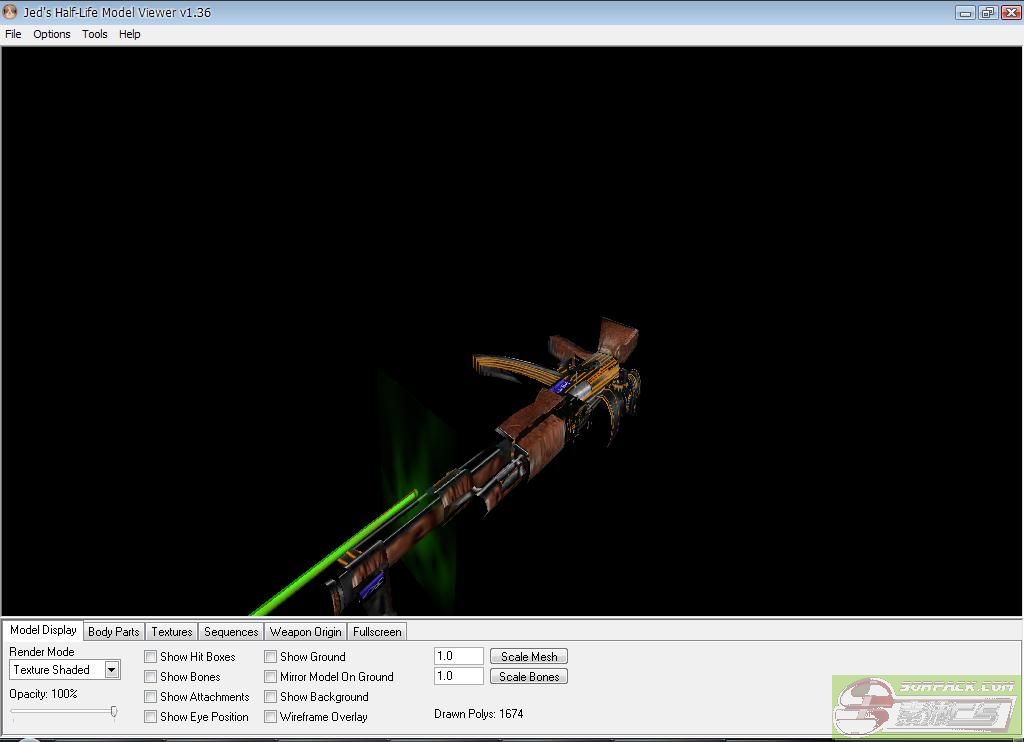1024x742 pixels.
Task: Click the Scale Mesh button
Action: 529,657
